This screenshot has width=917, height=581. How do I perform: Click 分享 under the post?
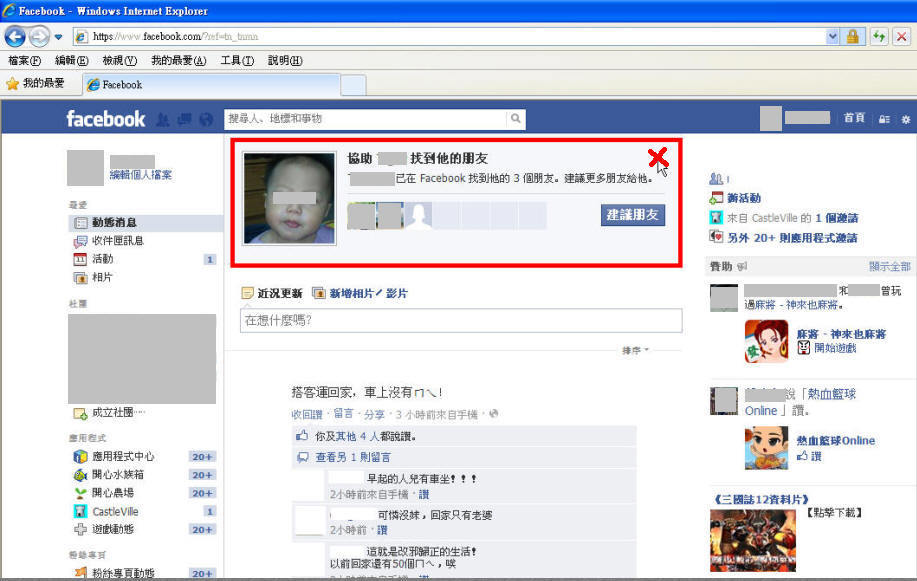[x=374, y=414]
